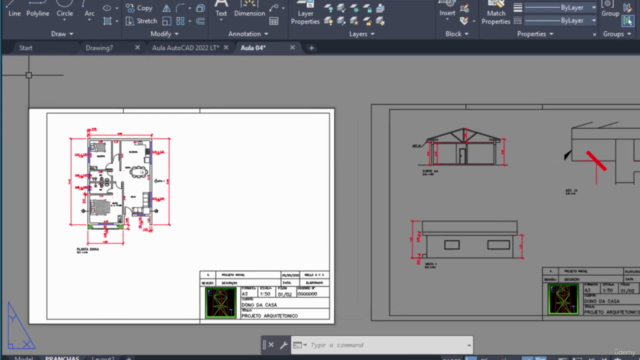Expand the Layers panel dropdown
Screen dimensions: 640x360
362,34
